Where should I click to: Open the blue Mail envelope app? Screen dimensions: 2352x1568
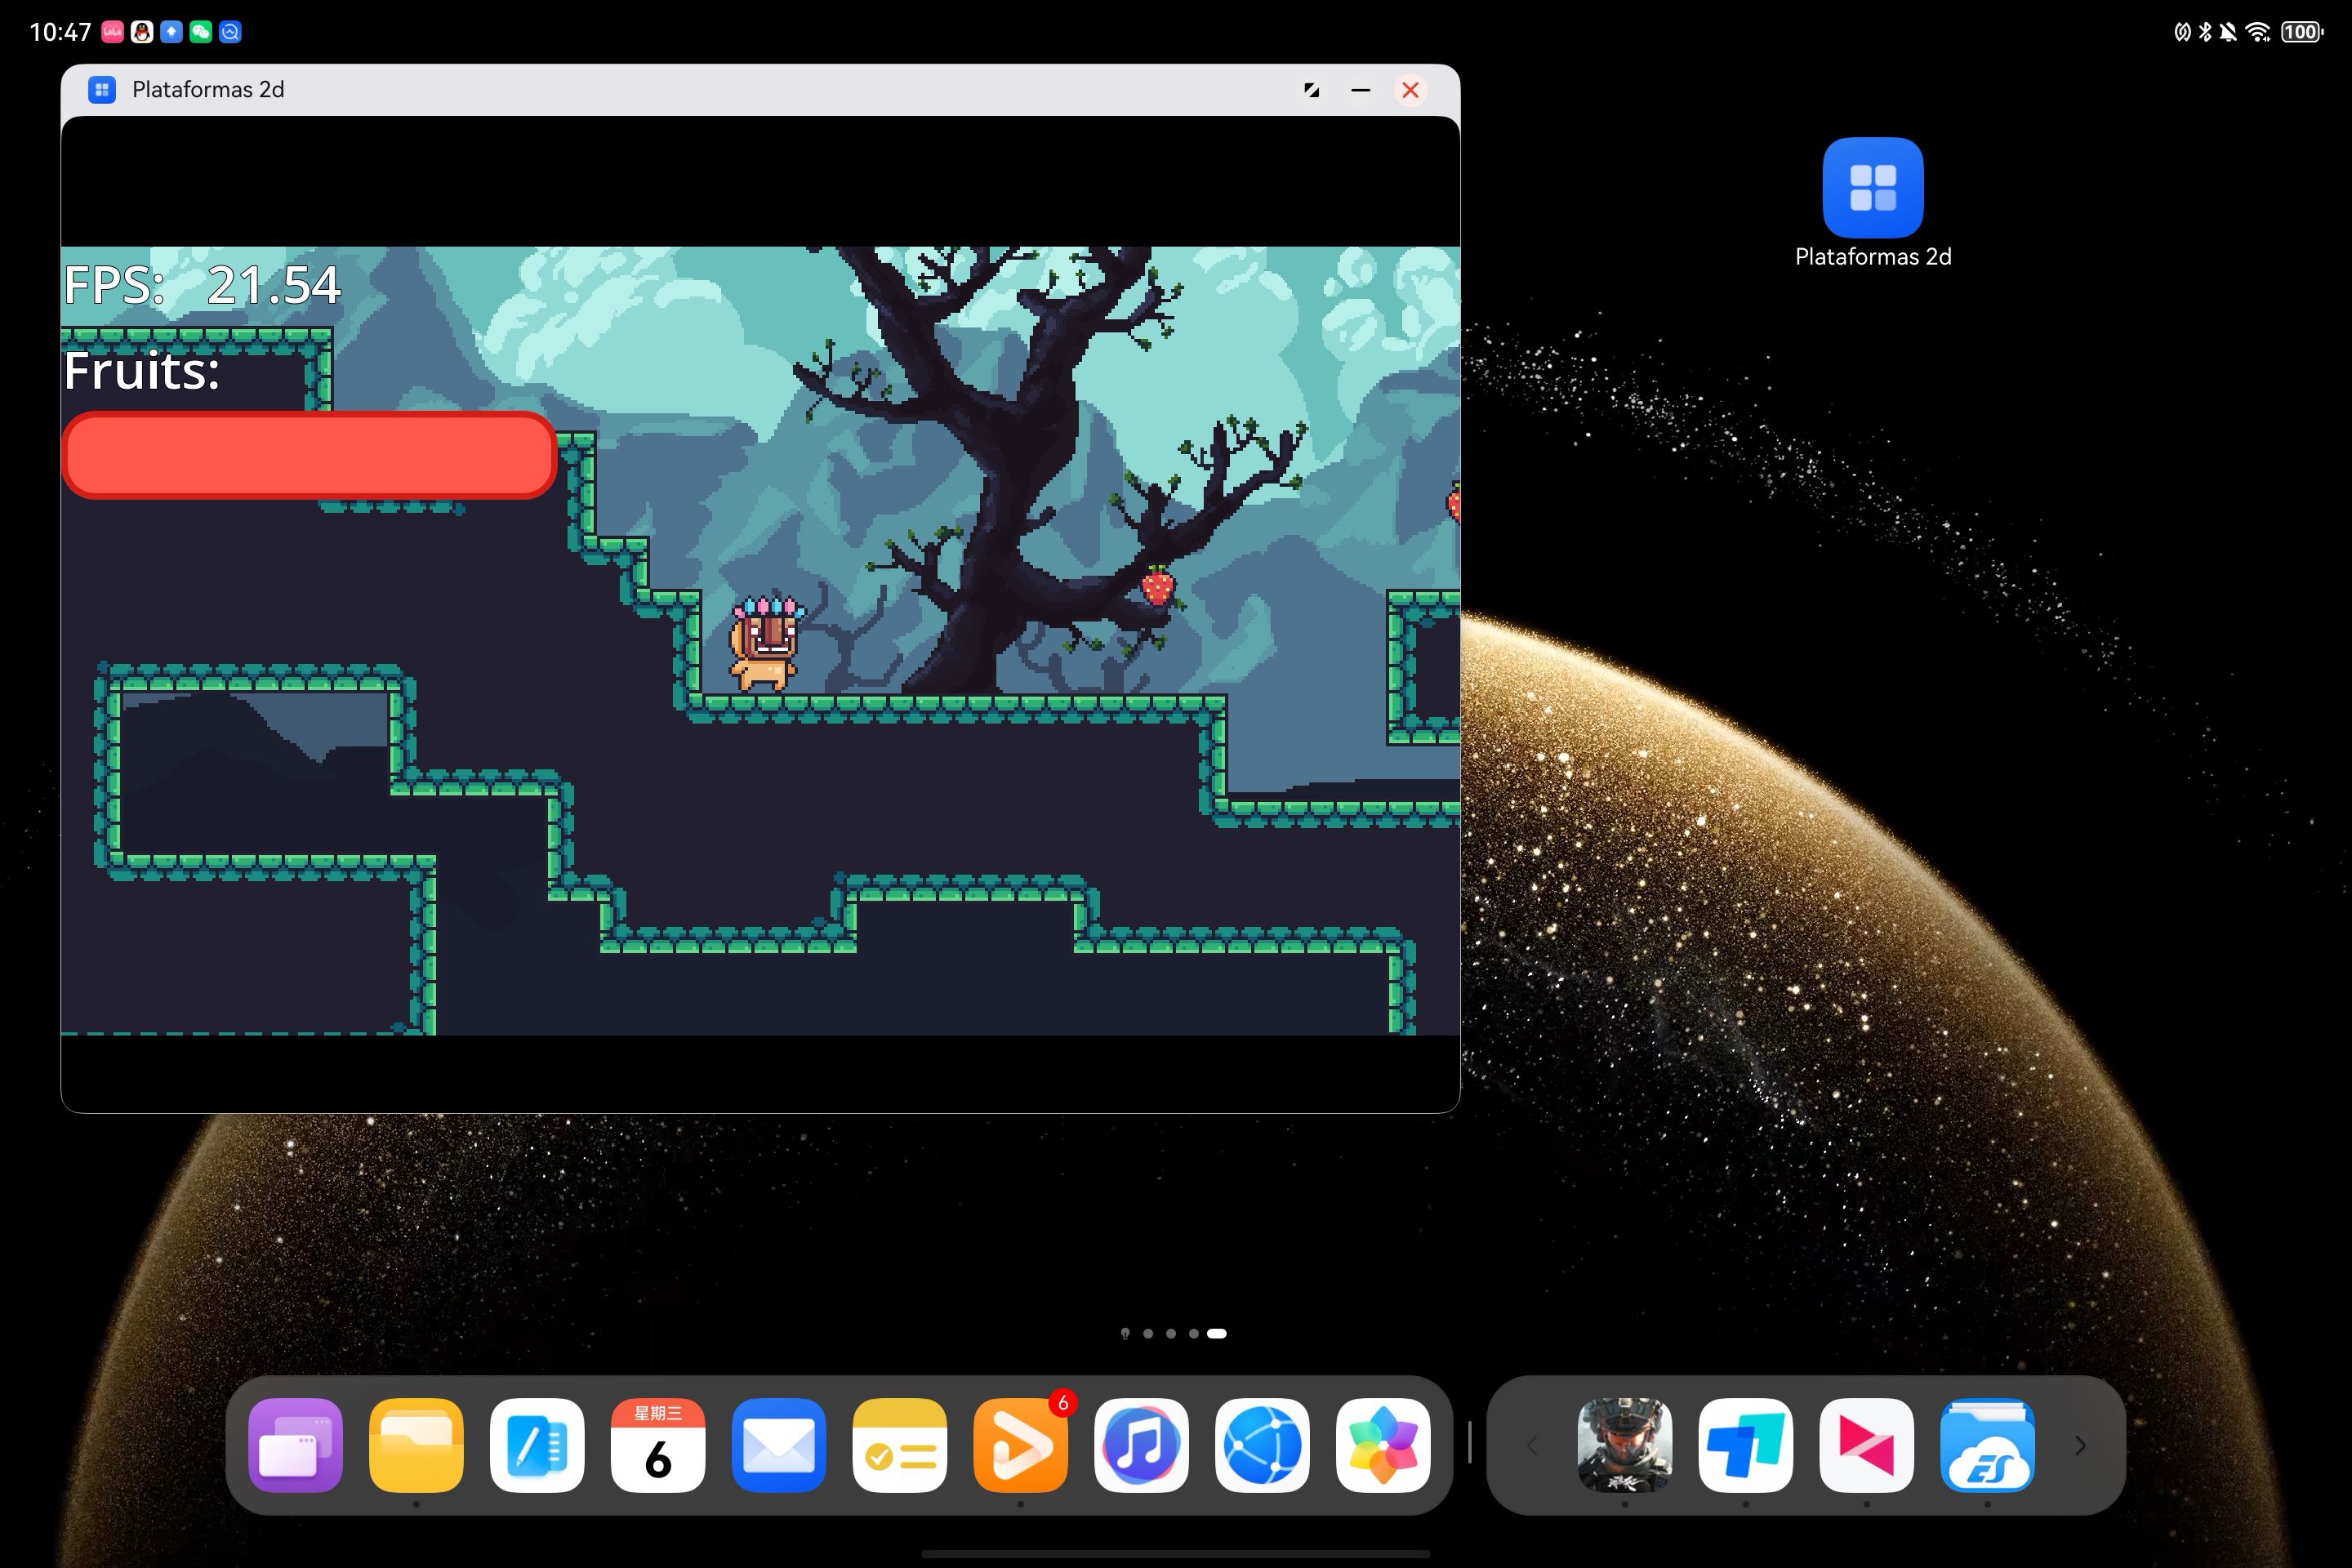pyautogui.click(x=779, y=1445)
